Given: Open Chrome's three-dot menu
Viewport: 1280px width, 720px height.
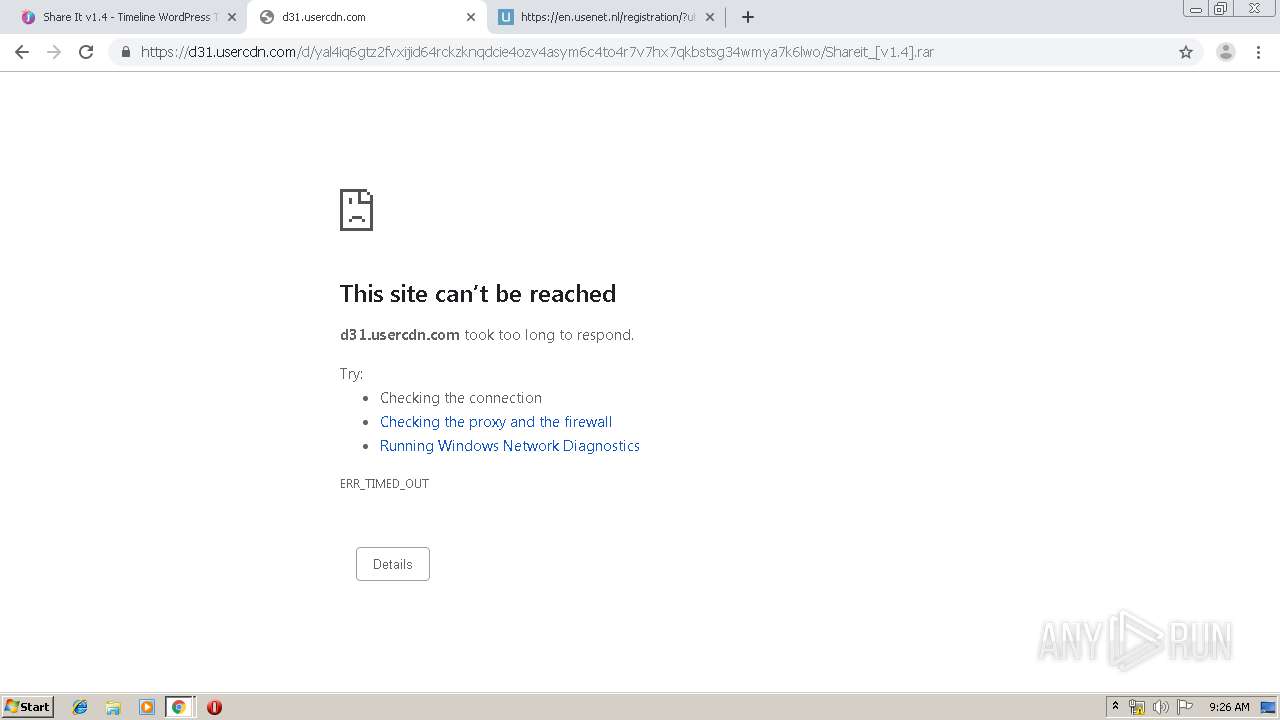Looking at the screenshot, I should 1258,52.
